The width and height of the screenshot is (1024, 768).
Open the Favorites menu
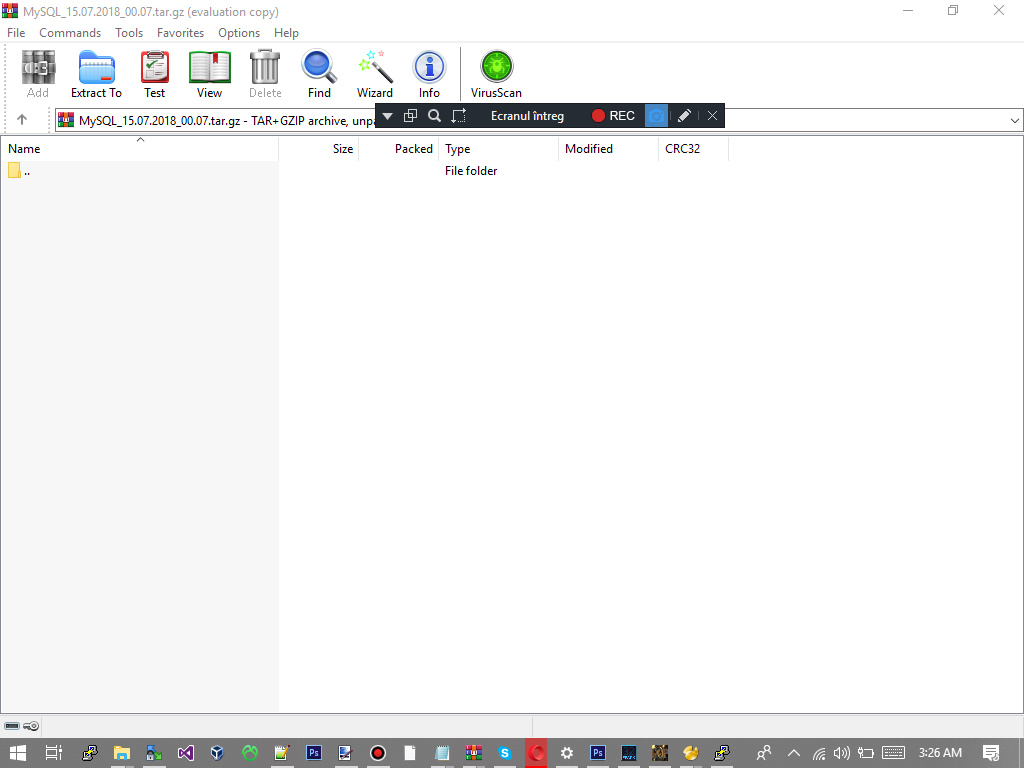(180, 33)
